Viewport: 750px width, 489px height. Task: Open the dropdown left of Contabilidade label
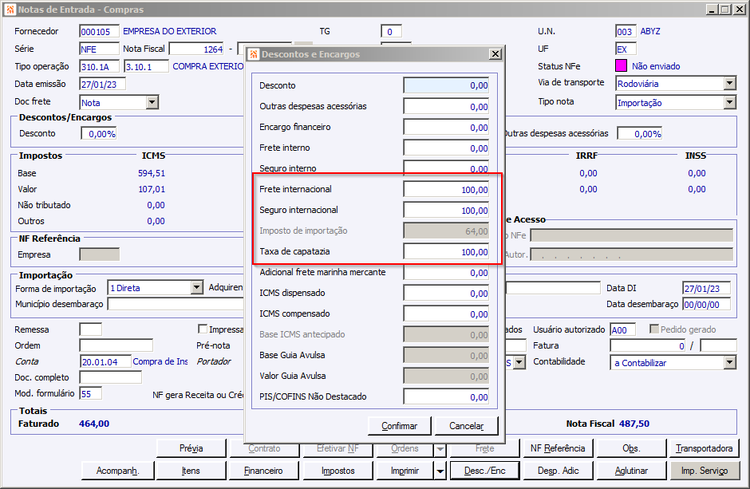coord(520,362)
